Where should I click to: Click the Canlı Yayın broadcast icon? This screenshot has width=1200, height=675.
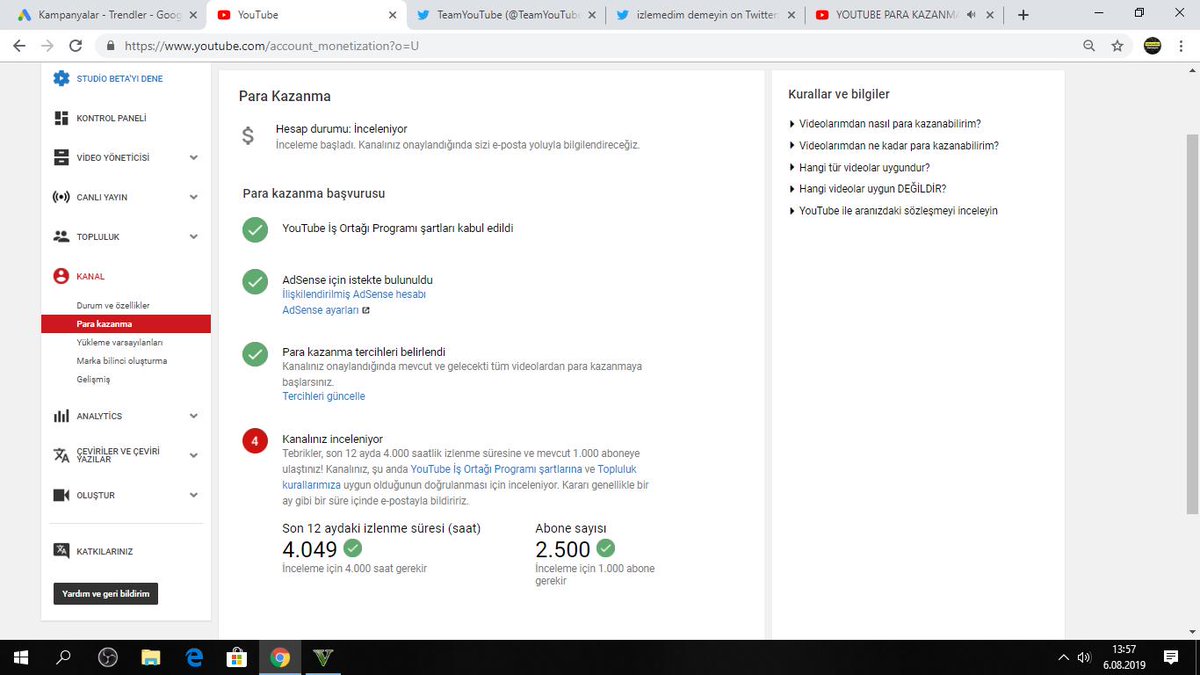click(61, 197)
